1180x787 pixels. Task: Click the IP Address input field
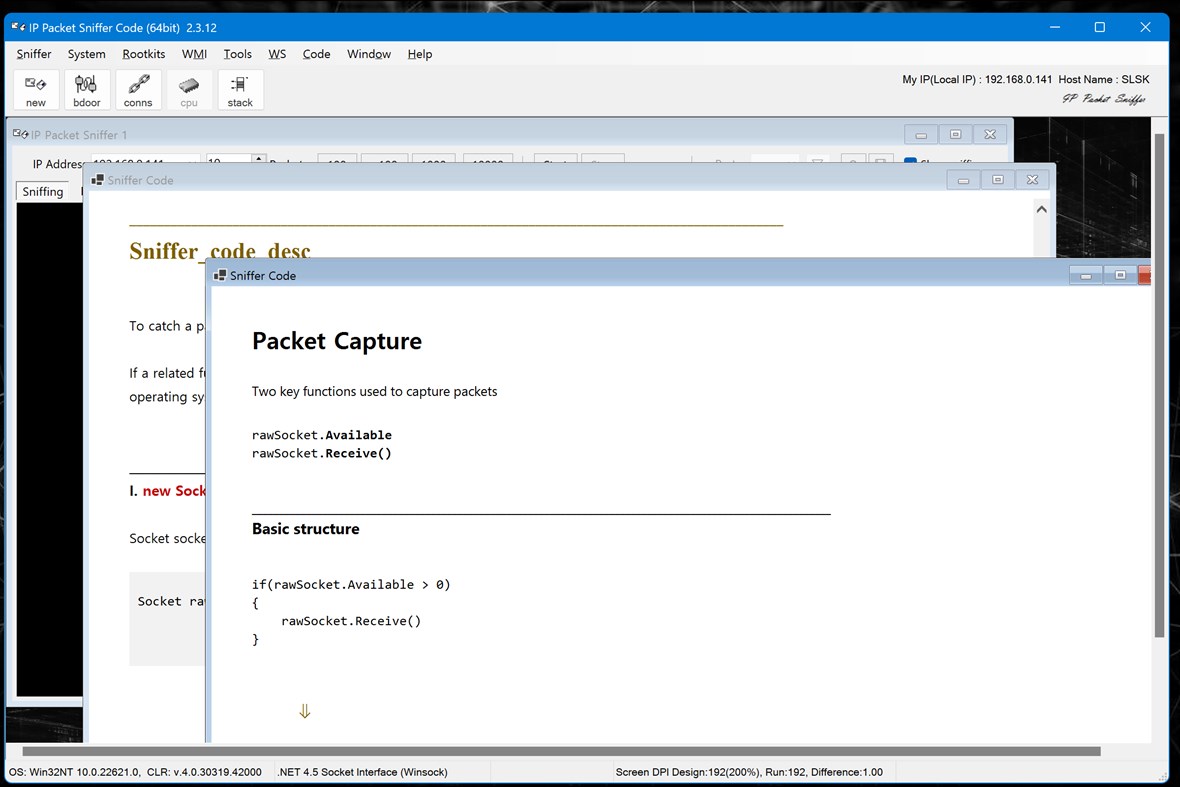140,160
